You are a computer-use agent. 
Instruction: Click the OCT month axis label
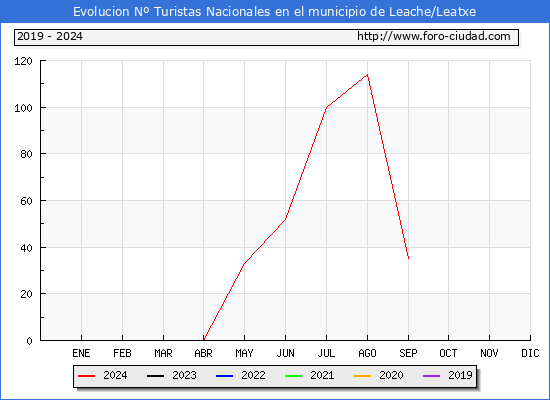[448, 353]
